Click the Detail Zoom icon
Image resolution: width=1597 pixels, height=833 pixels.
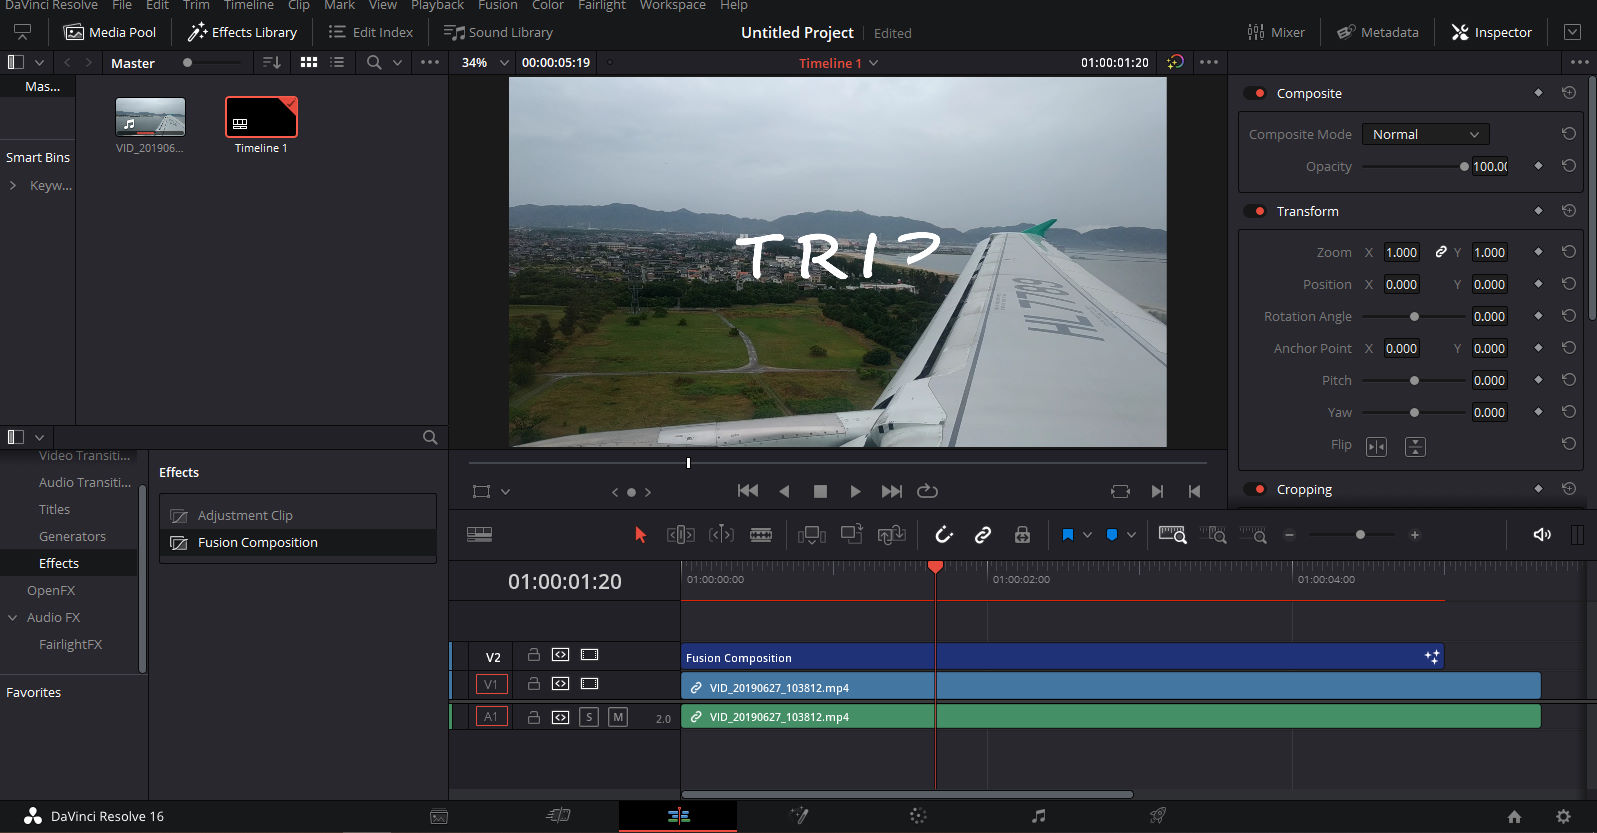1213,535
